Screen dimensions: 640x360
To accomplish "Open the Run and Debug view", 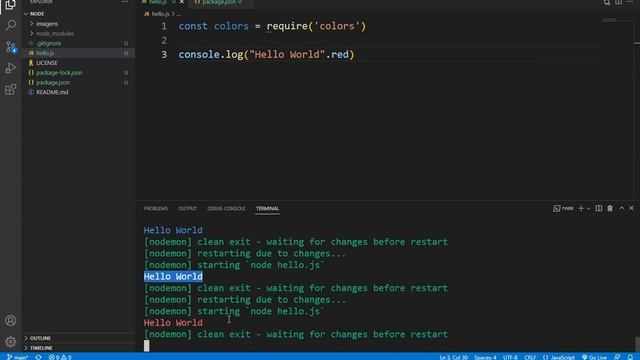I will 11,68.
